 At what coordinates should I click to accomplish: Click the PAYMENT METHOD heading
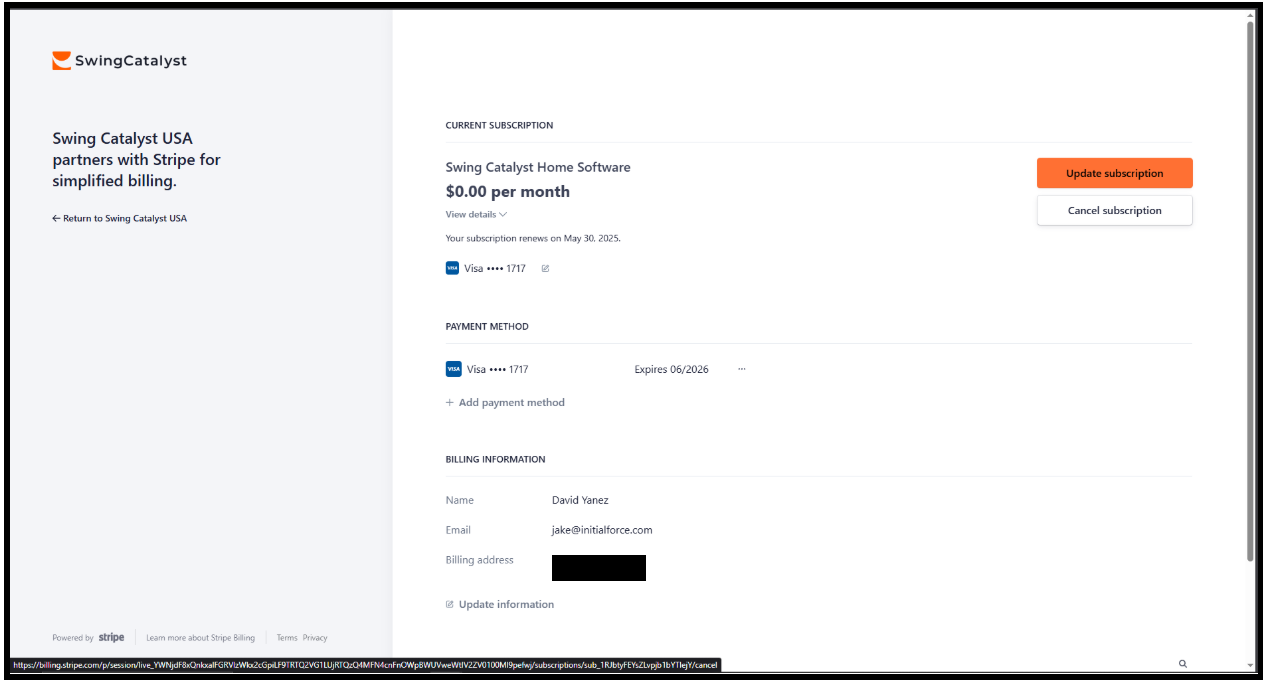tap(487, 326)
